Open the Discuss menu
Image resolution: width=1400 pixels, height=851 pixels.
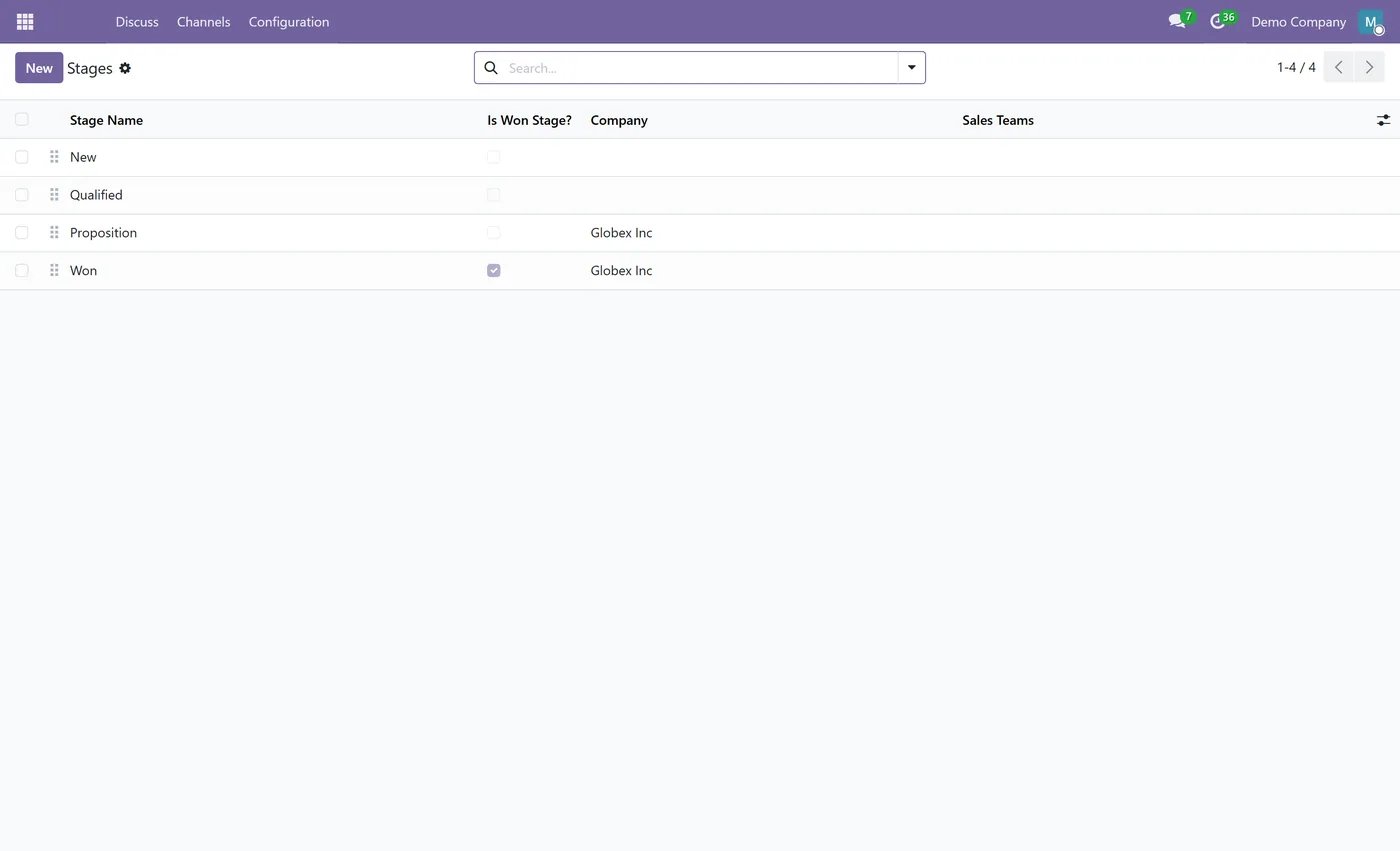(x=137, y=22)
